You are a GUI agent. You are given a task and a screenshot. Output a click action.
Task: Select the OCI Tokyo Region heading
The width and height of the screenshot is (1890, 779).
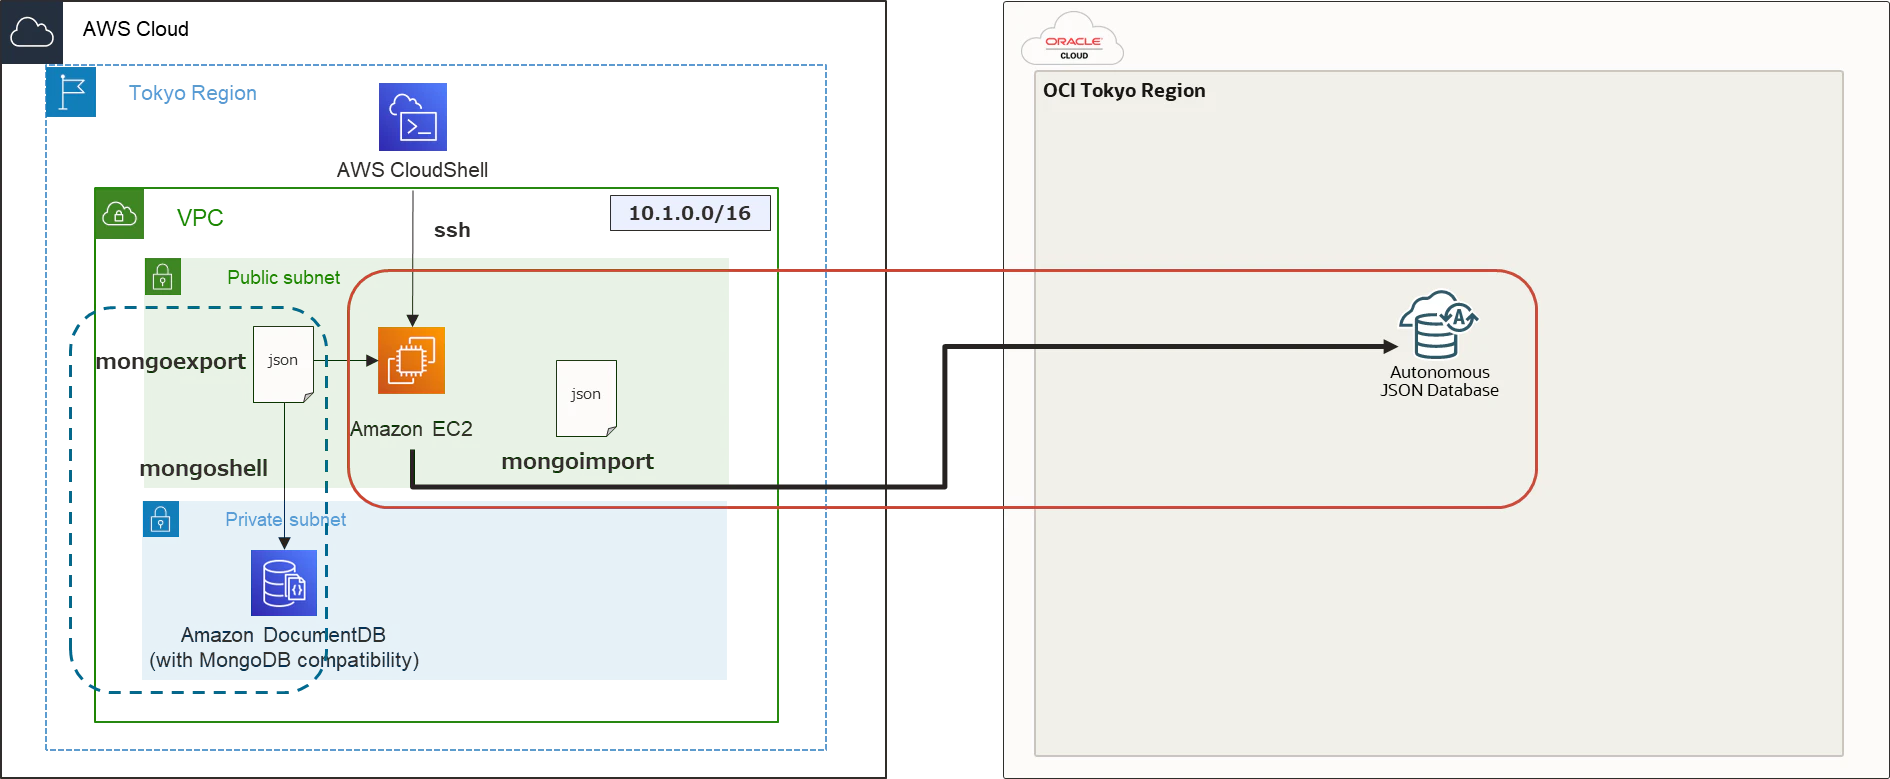pyautogui.click(x=1124, y=90)
